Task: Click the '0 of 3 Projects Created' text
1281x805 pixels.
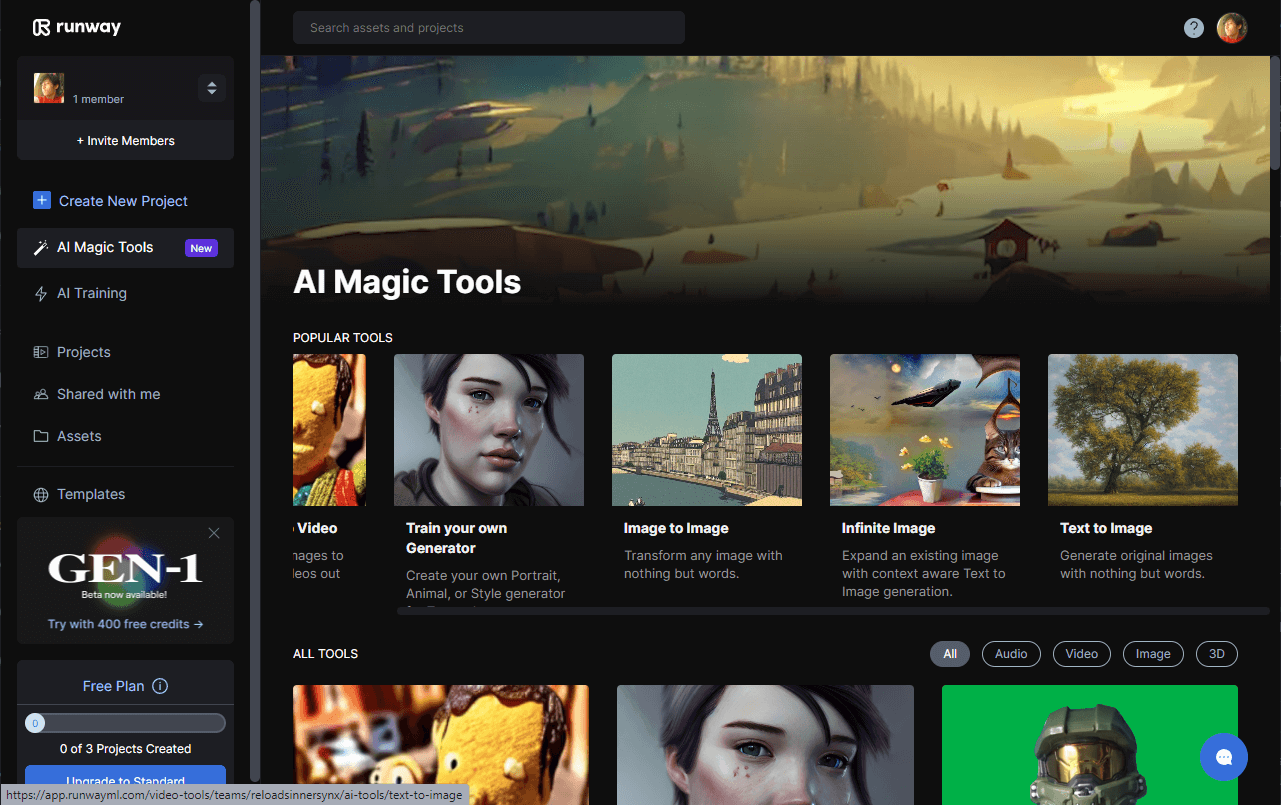Action: (125, 749)
